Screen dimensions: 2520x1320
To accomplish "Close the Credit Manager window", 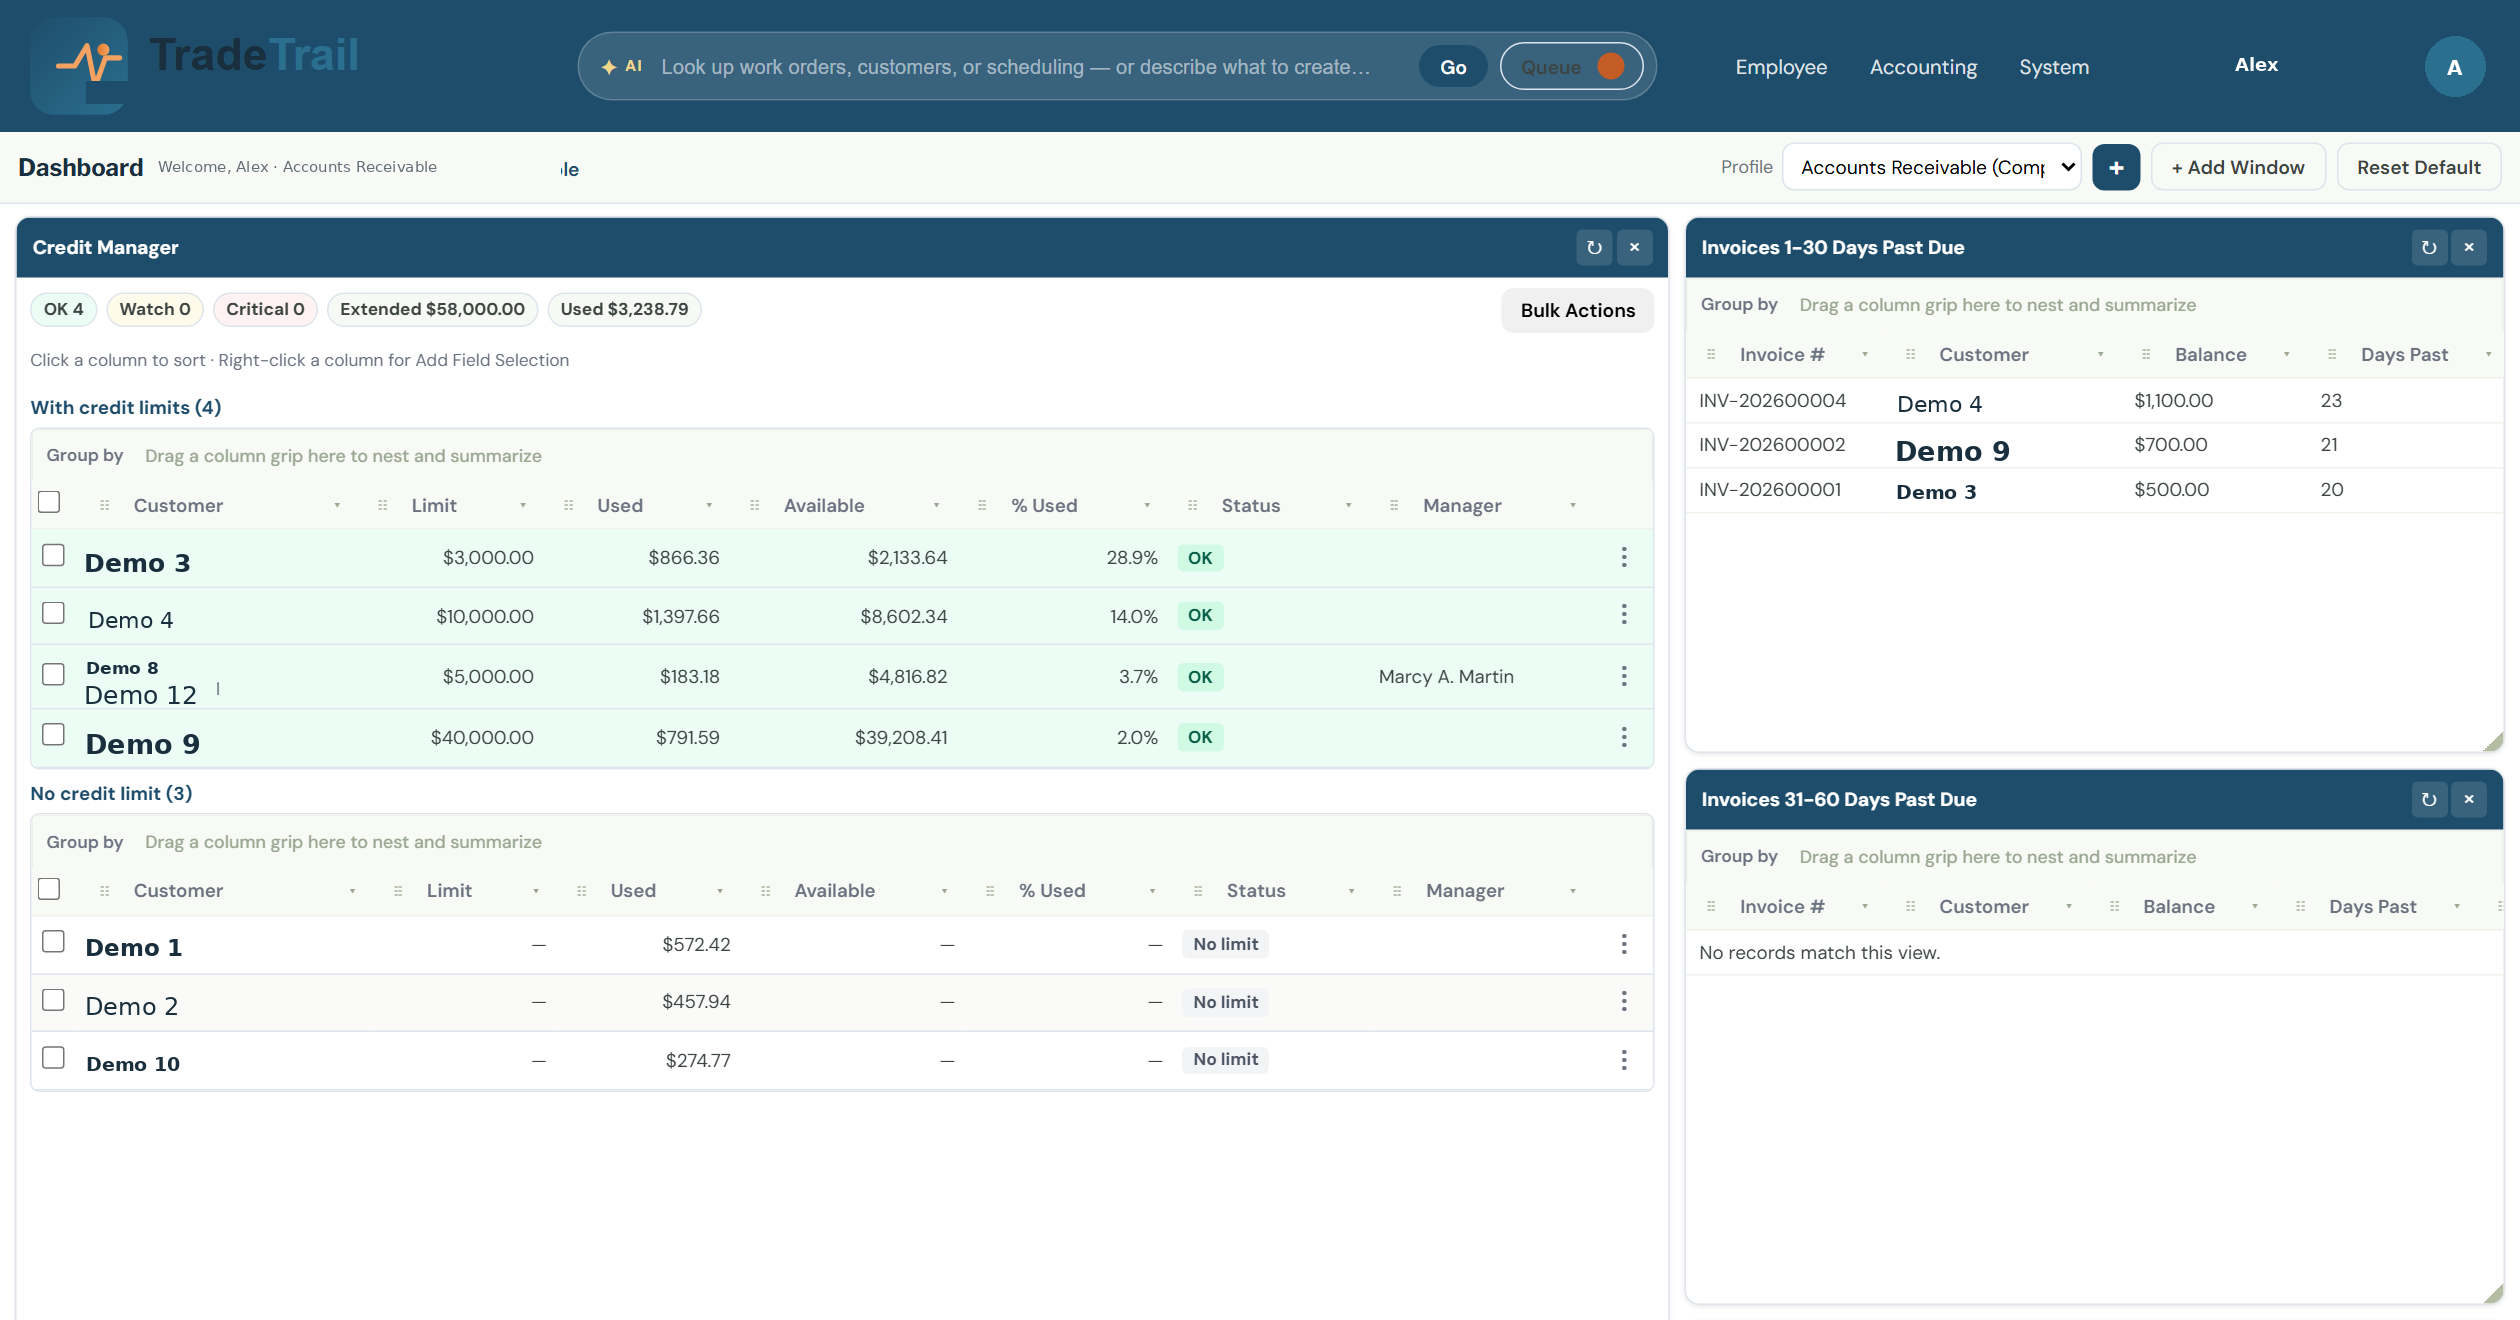I will coord(1634,248).
